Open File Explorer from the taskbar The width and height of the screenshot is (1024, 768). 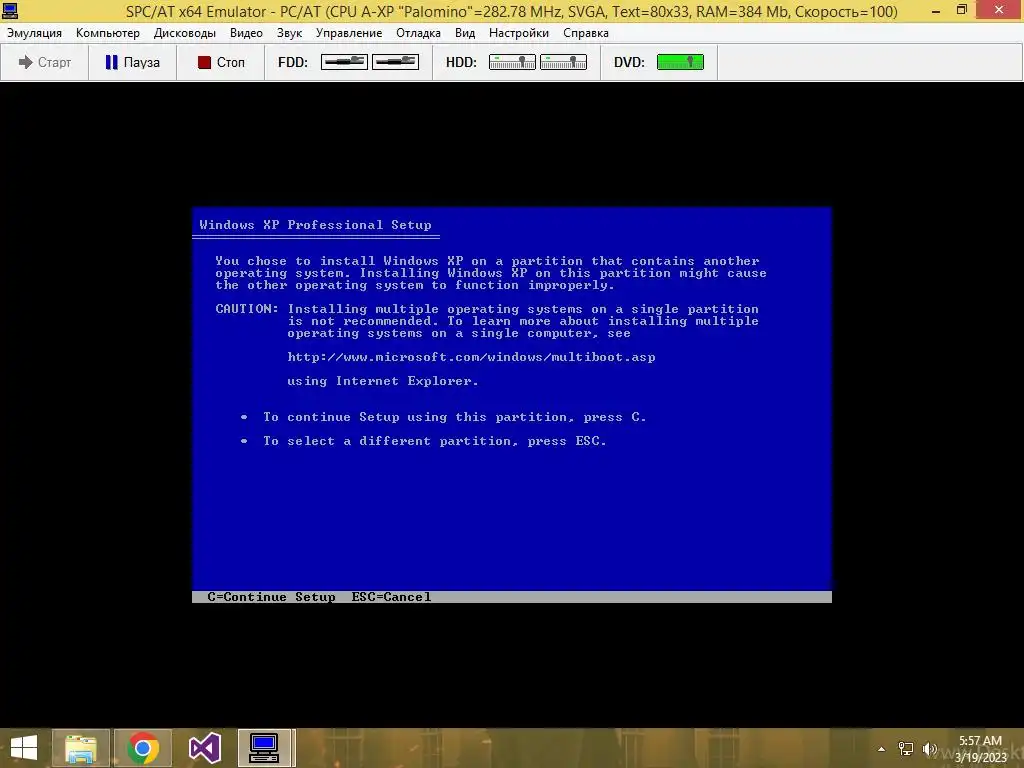click(81, 748)
